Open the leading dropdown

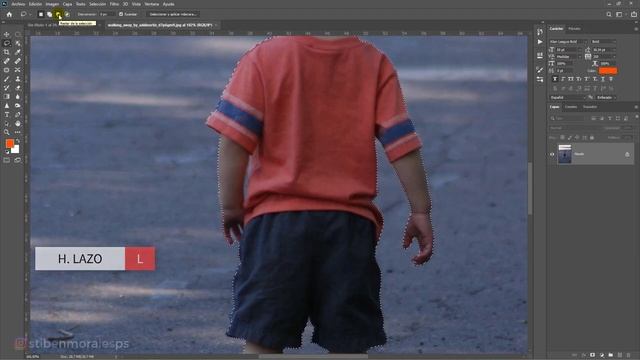(x=604, y=49)
